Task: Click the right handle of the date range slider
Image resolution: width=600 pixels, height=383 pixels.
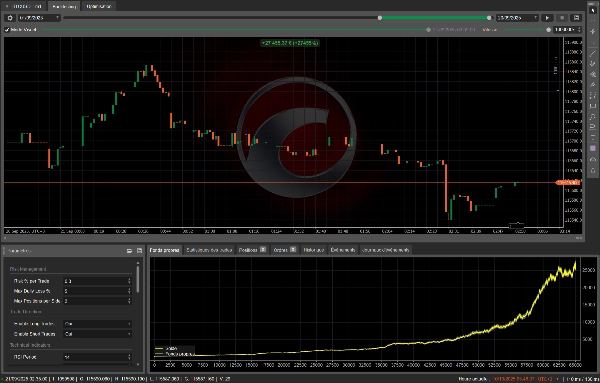Action: coord(489,18)
